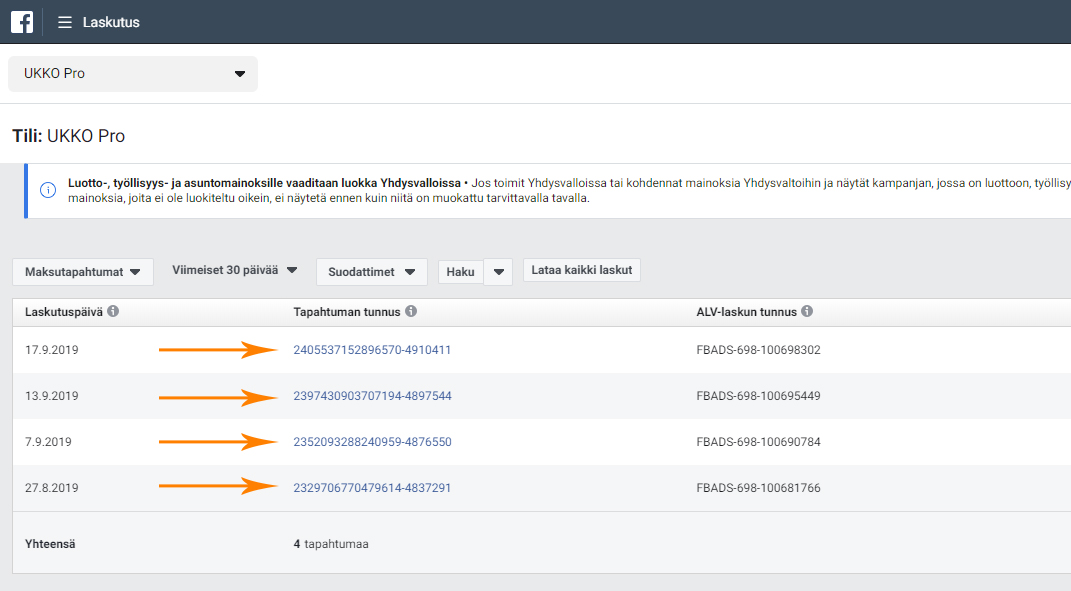
Task: Click info icon beside Tapahtuman tunnus header
Action: [x=411, y=311]
